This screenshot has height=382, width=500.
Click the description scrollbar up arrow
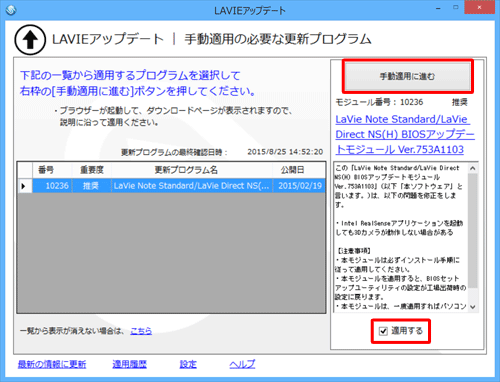coord(473,168)
